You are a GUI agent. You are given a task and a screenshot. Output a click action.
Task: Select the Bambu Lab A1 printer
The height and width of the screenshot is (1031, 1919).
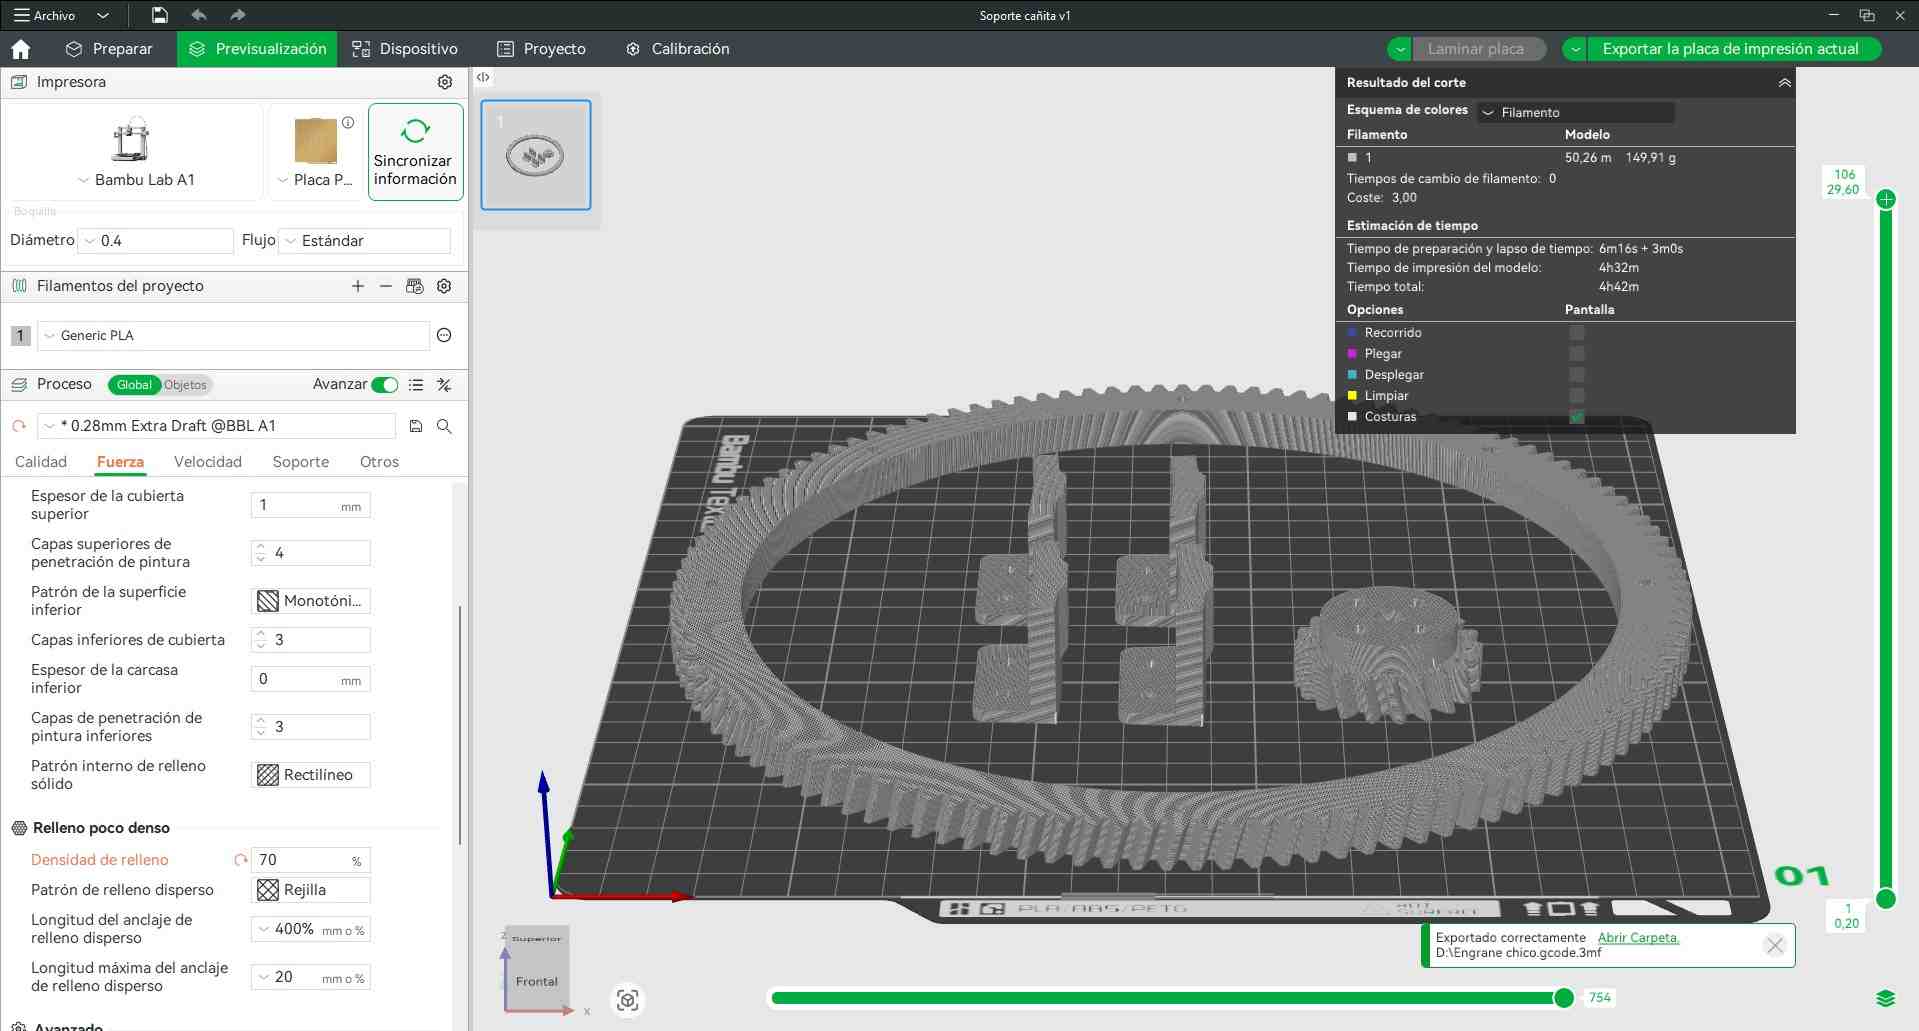click(x=133, y=152)
